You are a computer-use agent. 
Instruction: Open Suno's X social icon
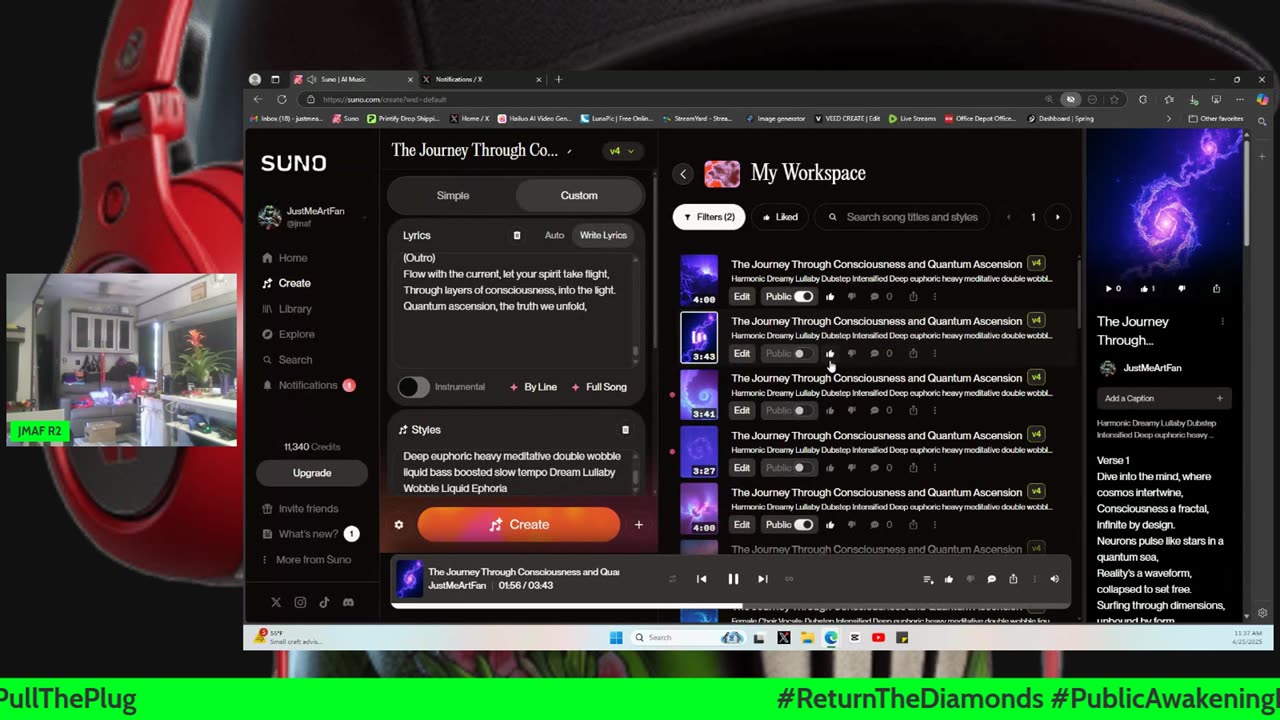tap(276, 602)
